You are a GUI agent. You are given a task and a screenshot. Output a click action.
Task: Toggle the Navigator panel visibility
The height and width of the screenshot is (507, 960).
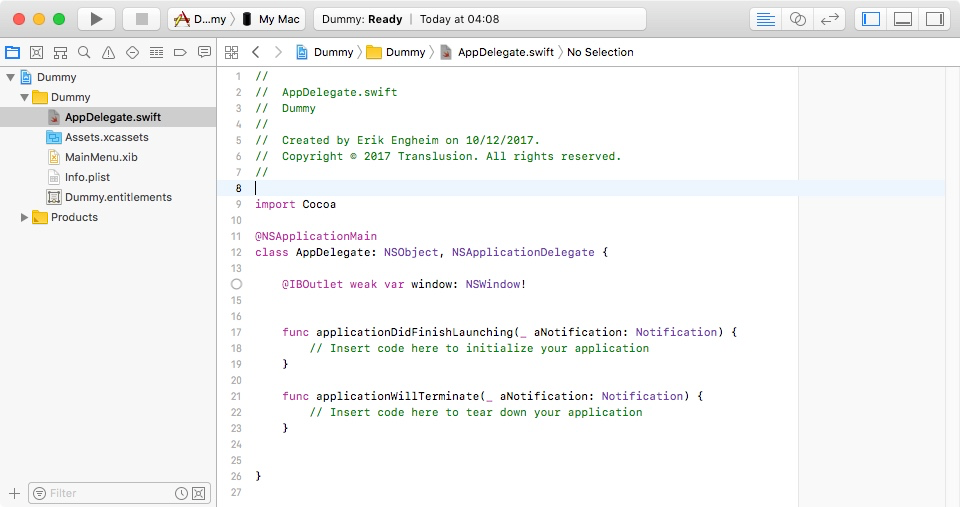click(871, 19)
